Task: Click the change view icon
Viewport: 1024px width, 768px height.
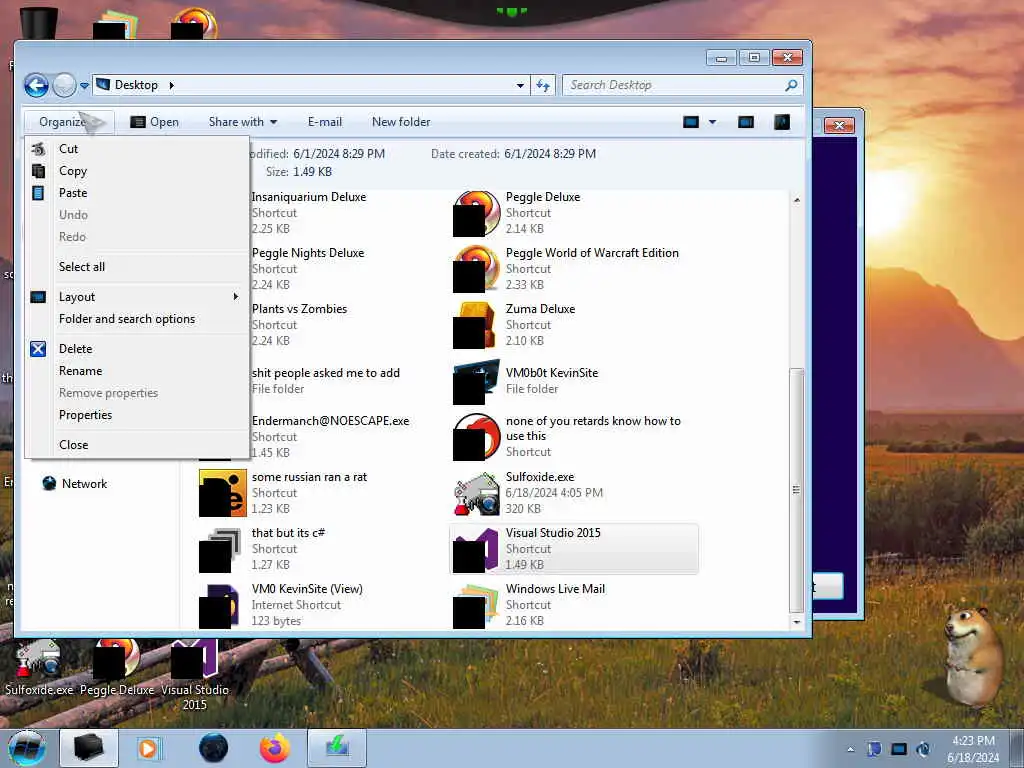Action: (691, 122)
